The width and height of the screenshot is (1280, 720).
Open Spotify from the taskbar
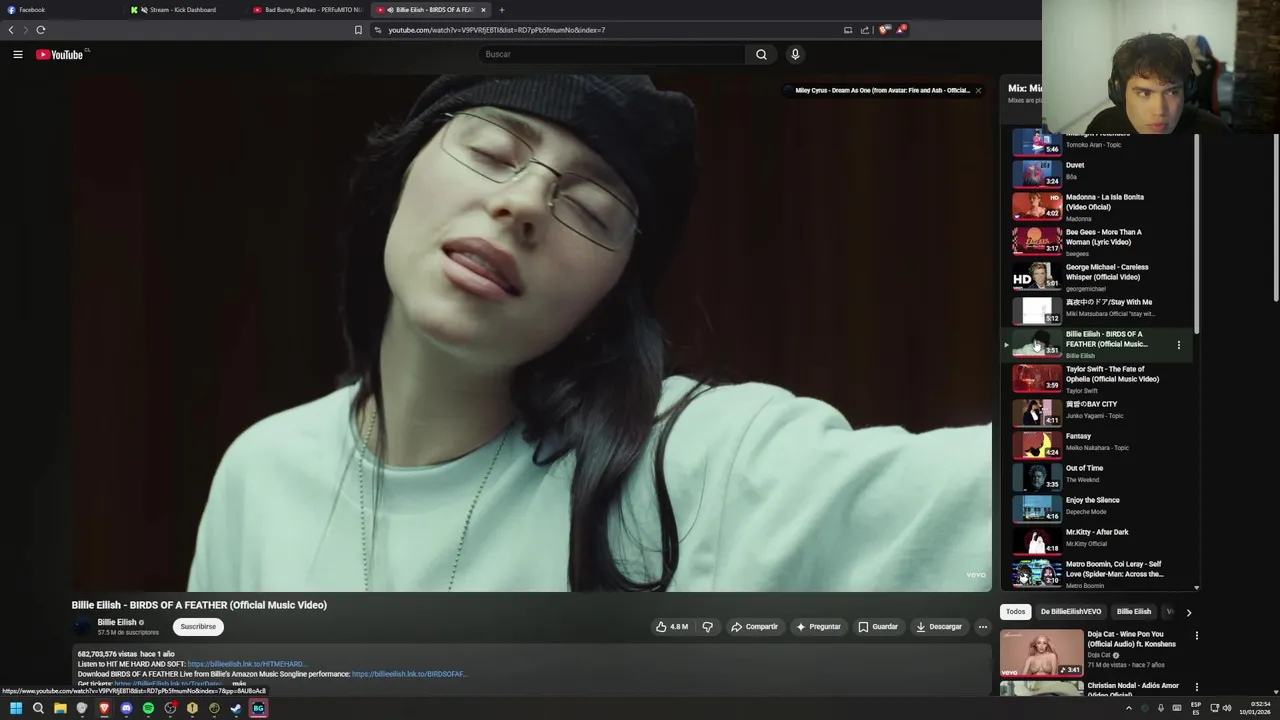tap(148, 708)
